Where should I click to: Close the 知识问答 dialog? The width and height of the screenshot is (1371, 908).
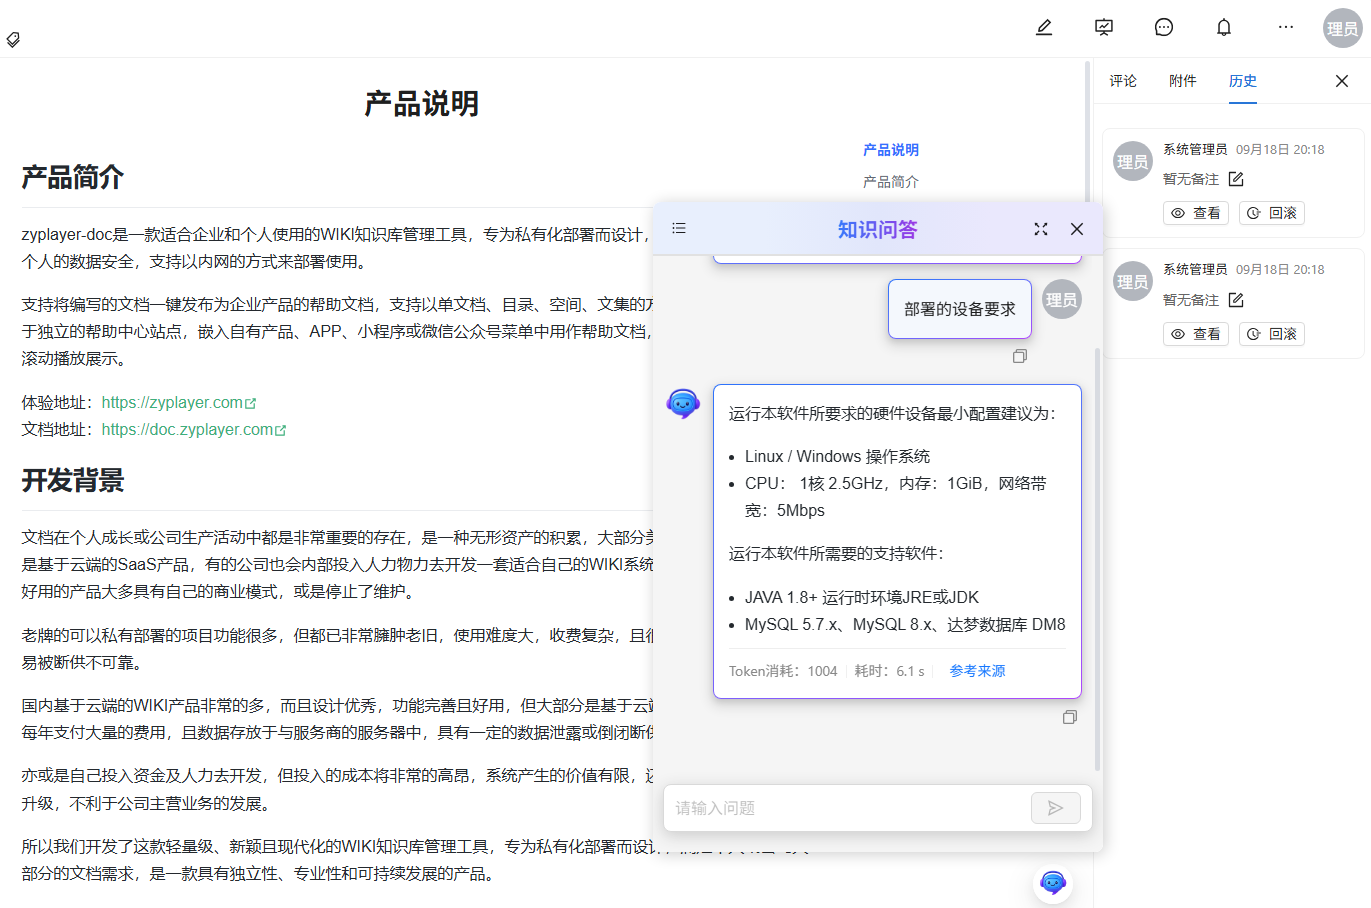click(1077, 229)
